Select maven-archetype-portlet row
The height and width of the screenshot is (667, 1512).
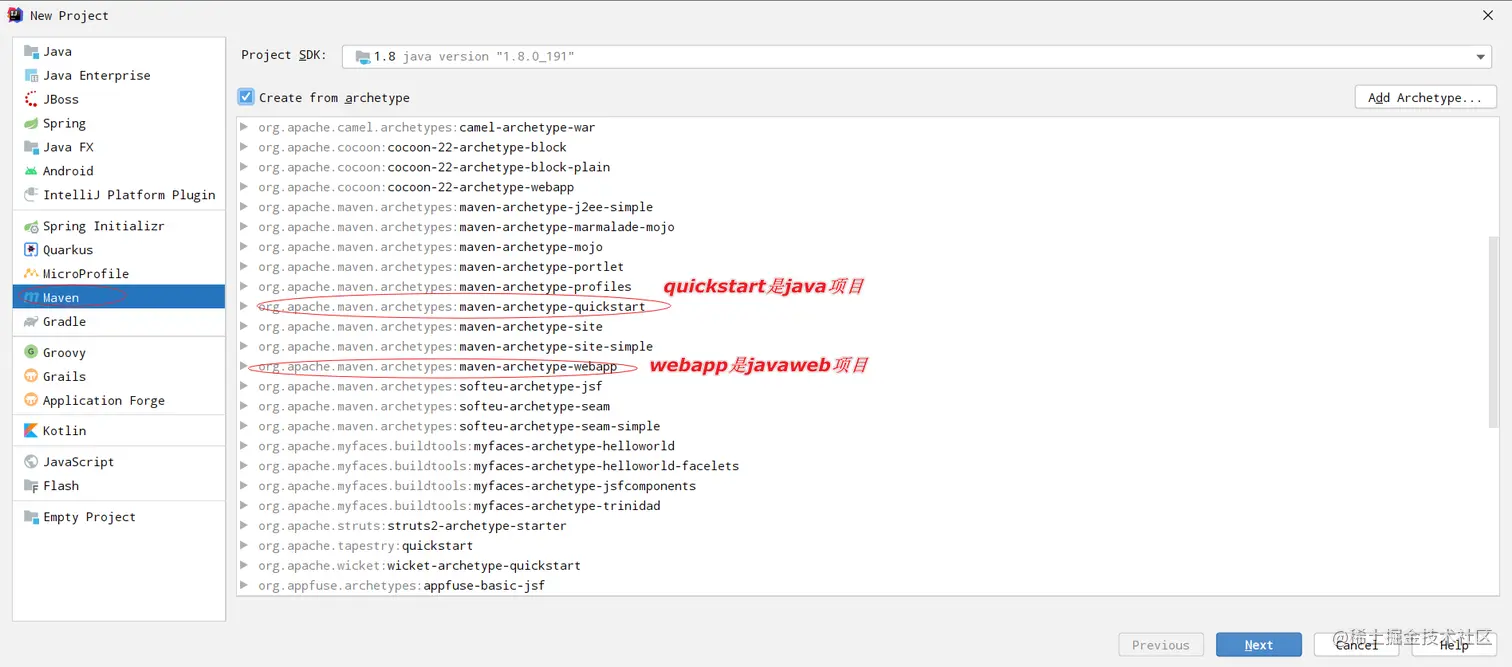862,267
